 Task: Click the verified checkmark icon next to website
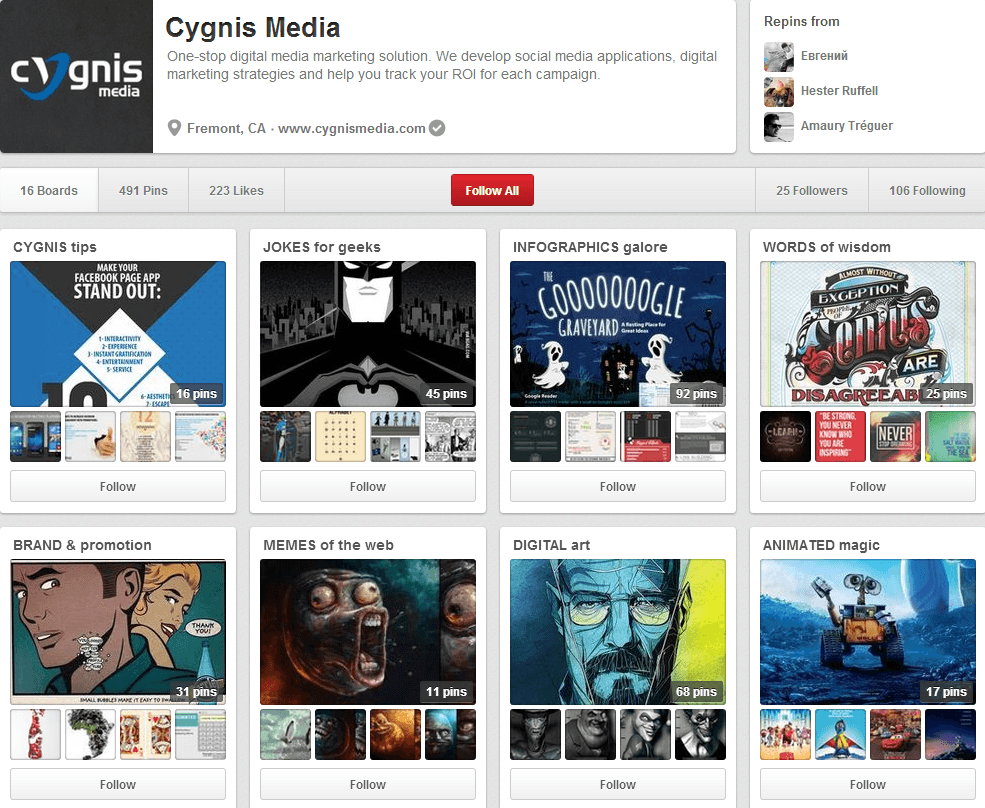pos(437,128)
